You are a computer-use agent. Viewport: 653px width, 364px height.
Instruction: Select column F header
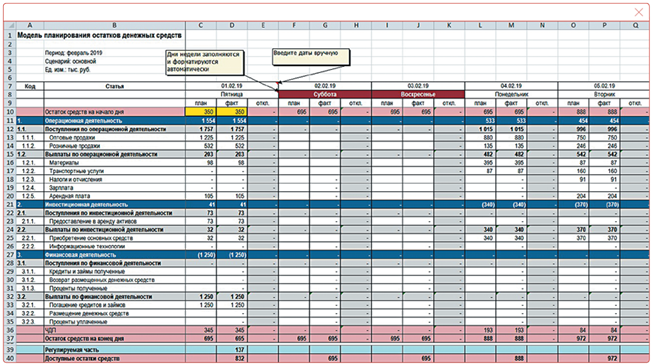(x=294, y=25)
